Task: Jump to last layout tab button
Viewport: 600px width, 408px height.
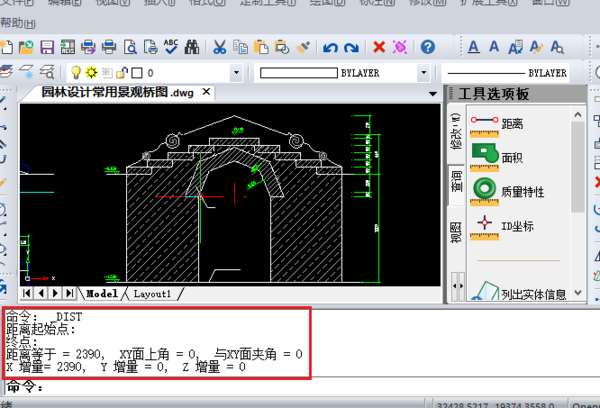Action: point(69,293)
